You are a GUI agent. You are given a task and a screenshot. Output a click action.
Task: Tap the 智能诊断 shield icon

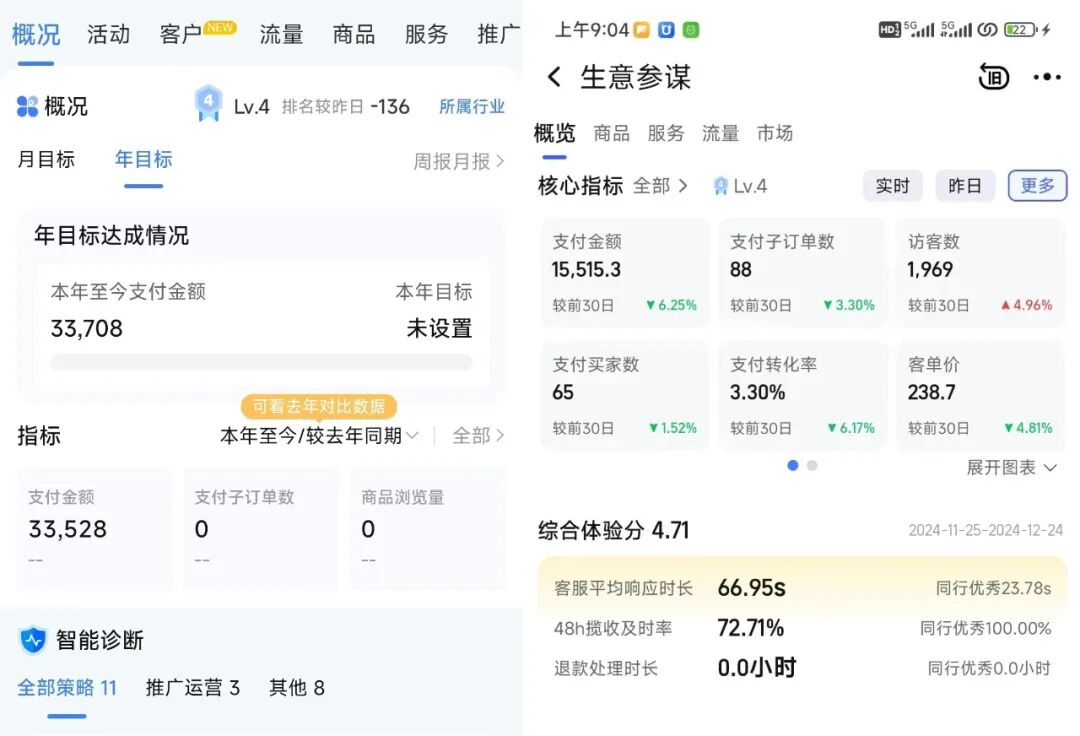32,640
